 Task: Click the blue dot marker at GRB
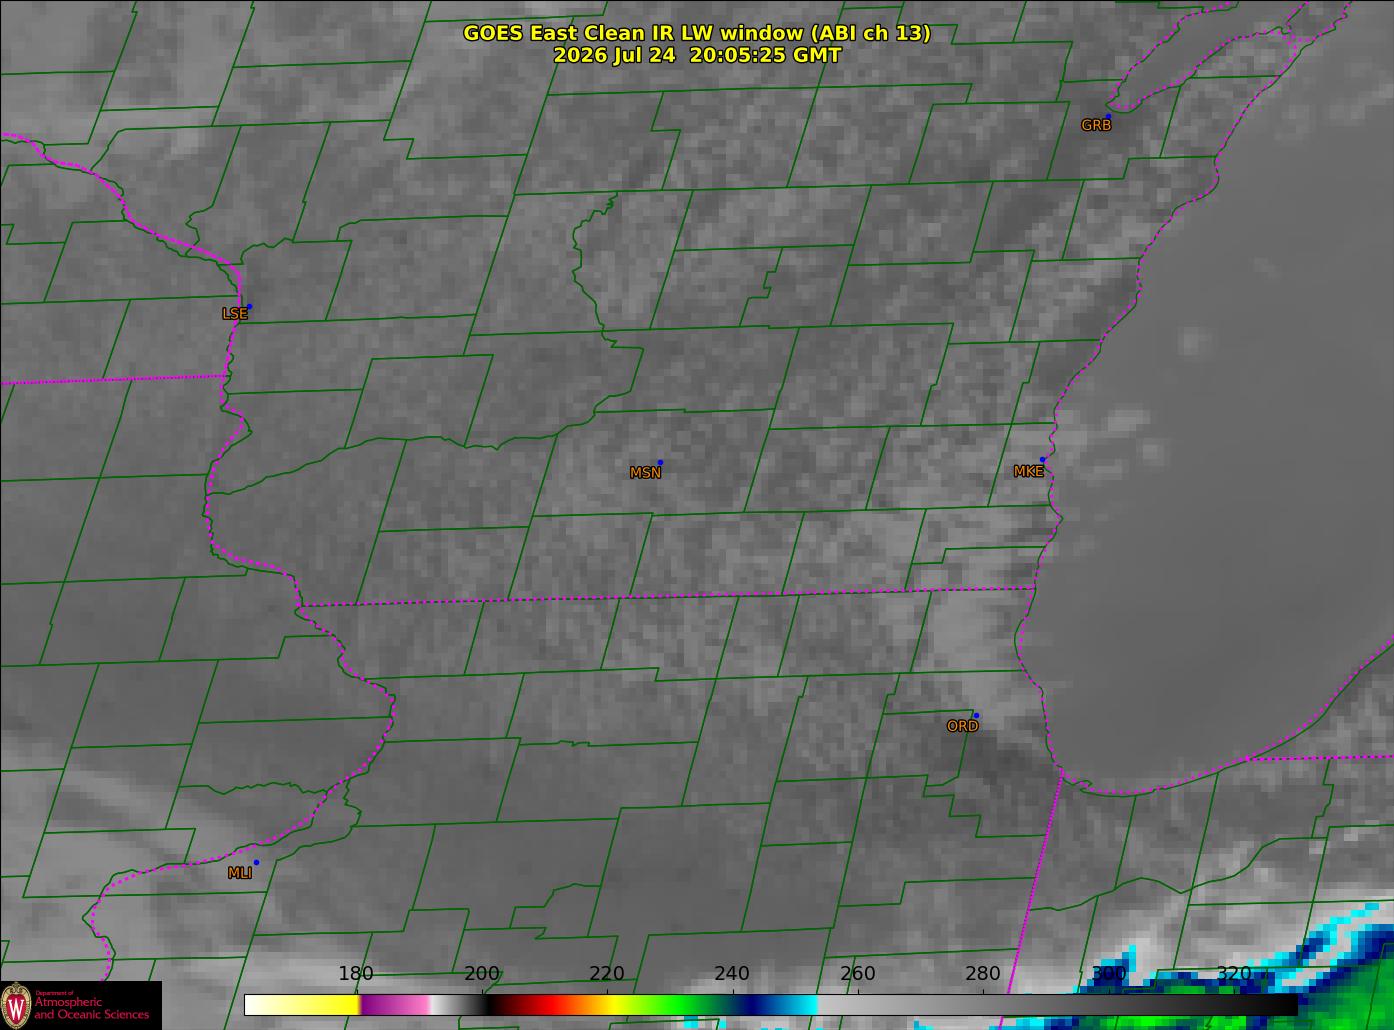point(1108,116)
